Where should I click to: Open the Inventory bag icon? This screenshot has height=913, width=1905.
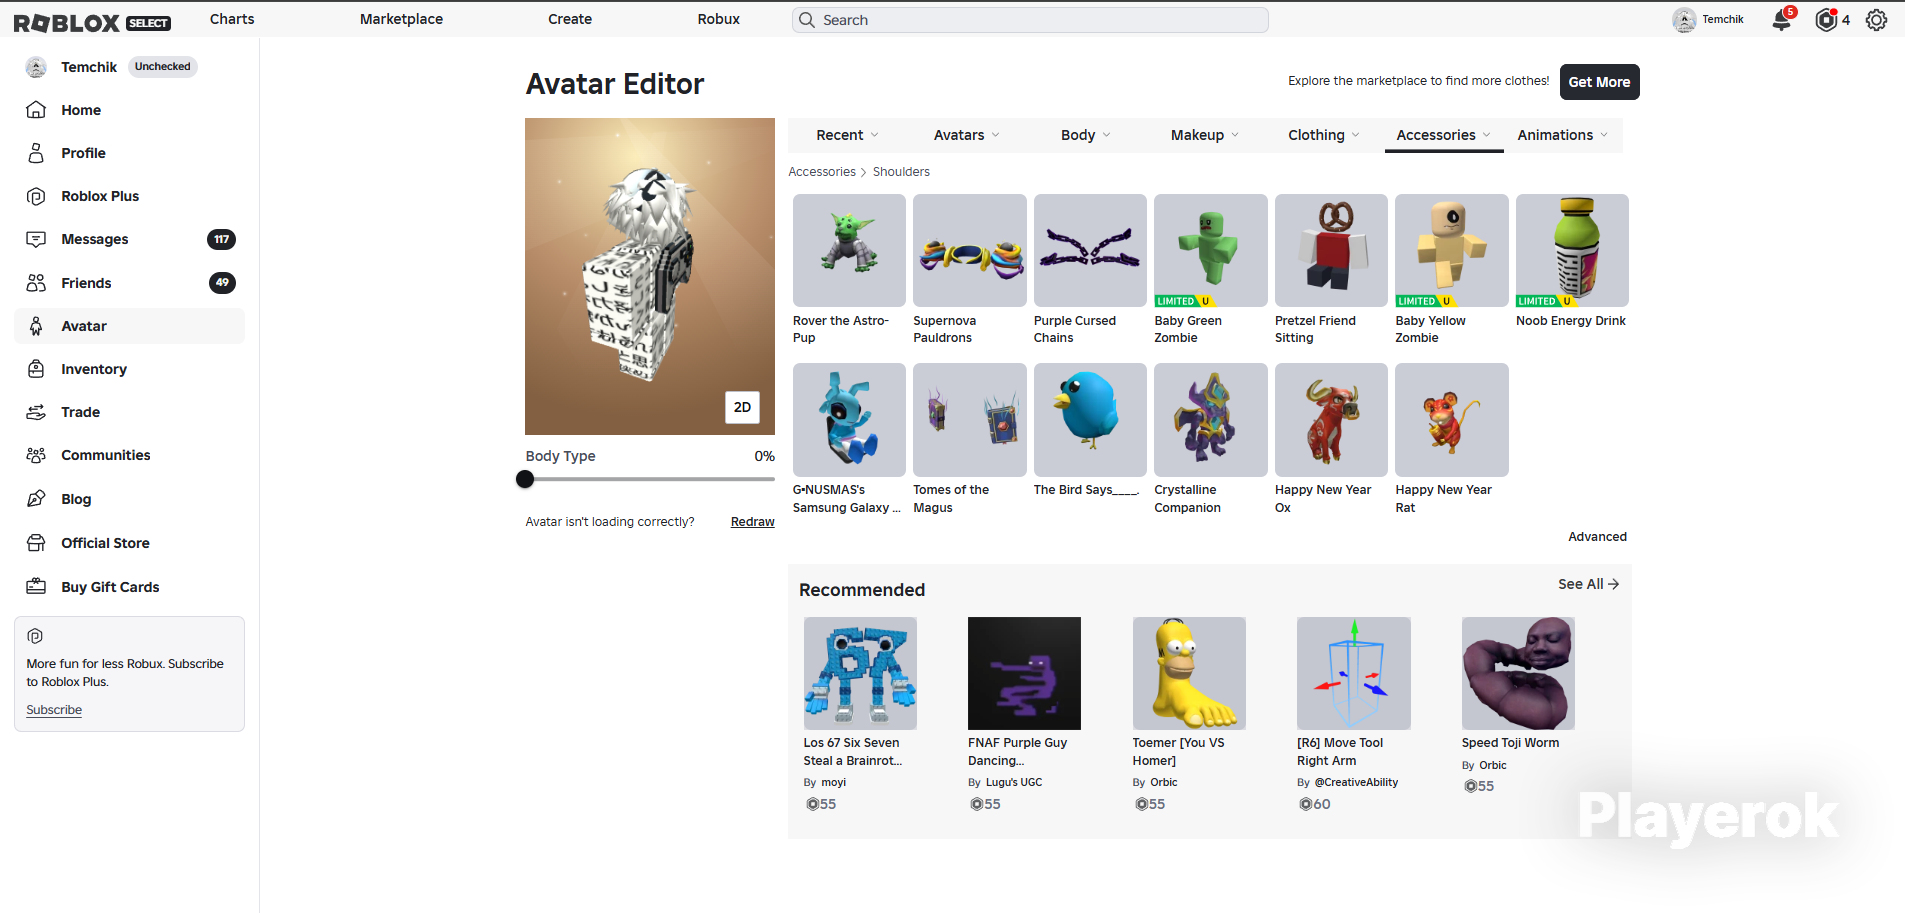36,369
